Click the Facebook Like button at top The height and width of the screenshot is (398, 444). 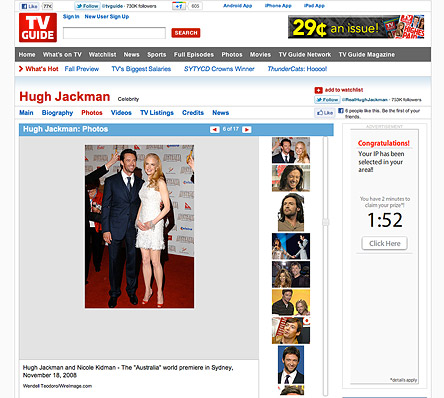[30, 6]
